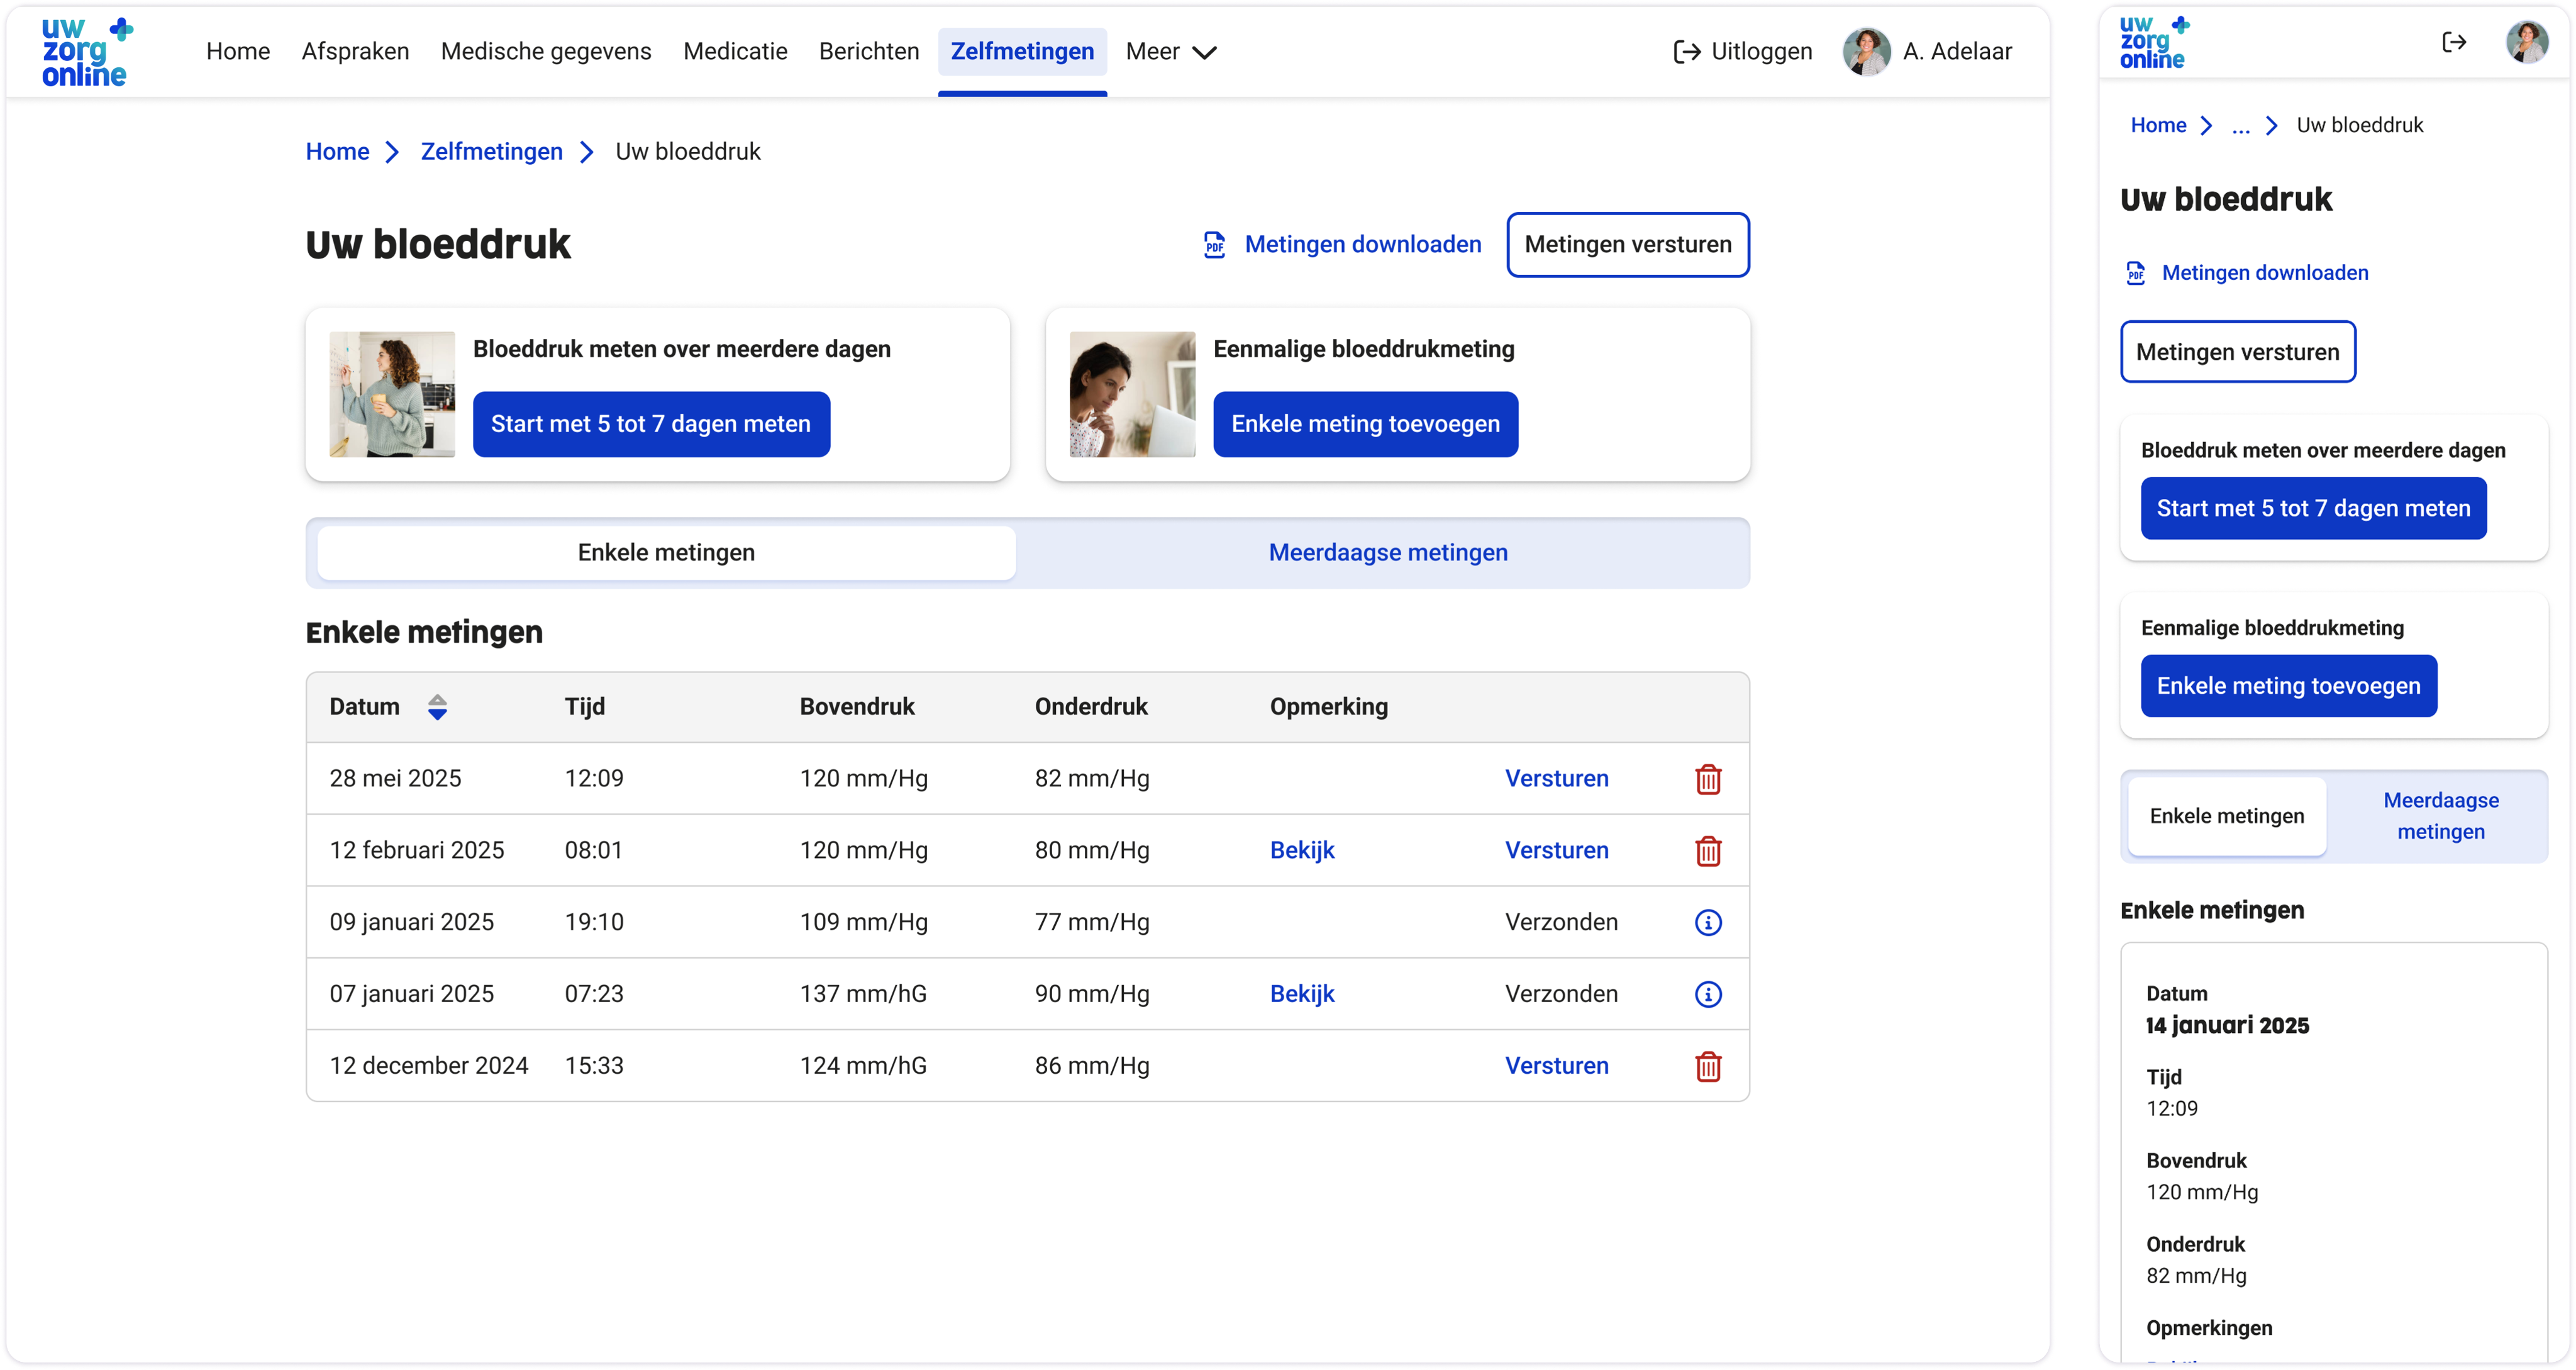Open the Medicatie navigation item
Screen dimensions: 2576x1370
[x=735, y=52]
